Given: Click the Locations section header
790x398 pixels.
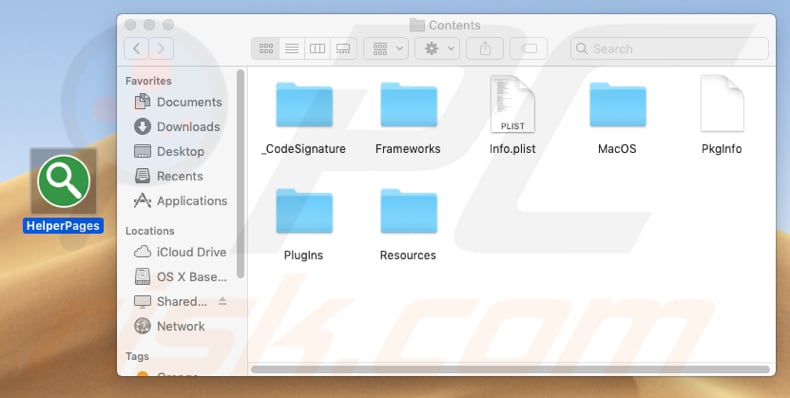Looking at the screenshot, I should [x=150, y=231].
